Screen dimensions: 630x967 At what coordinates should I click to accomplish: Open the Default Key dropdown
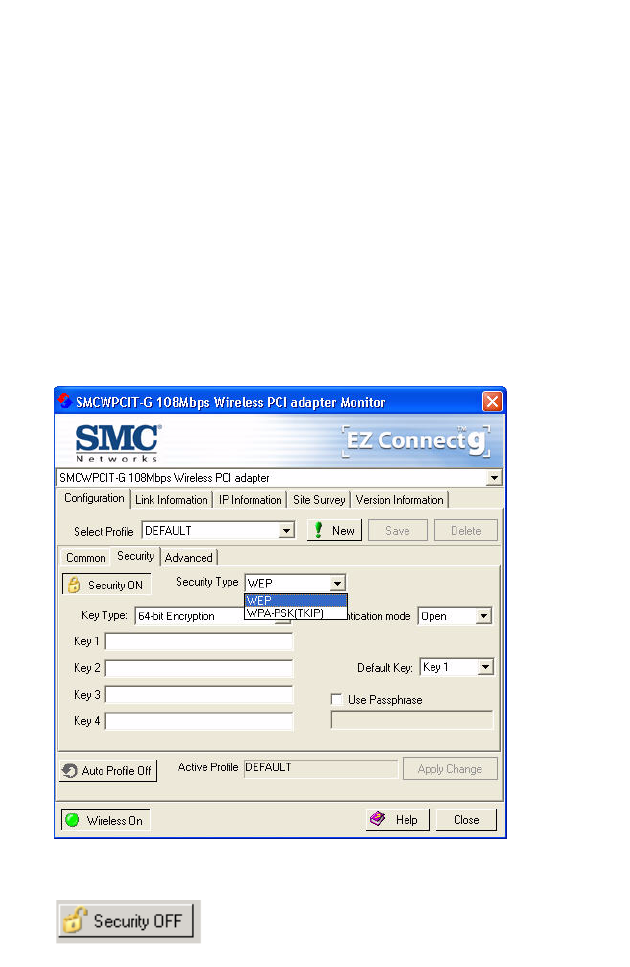486,667
